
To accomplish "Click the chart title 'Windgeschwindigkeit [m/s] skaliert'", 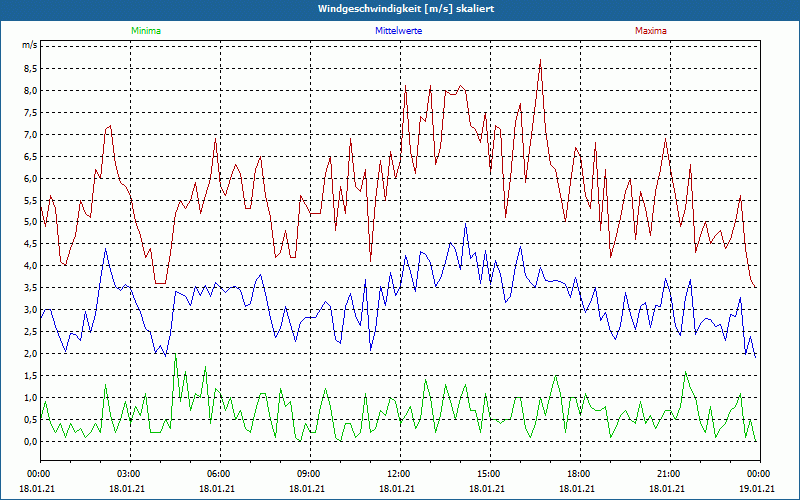I will tap(406, 9).
